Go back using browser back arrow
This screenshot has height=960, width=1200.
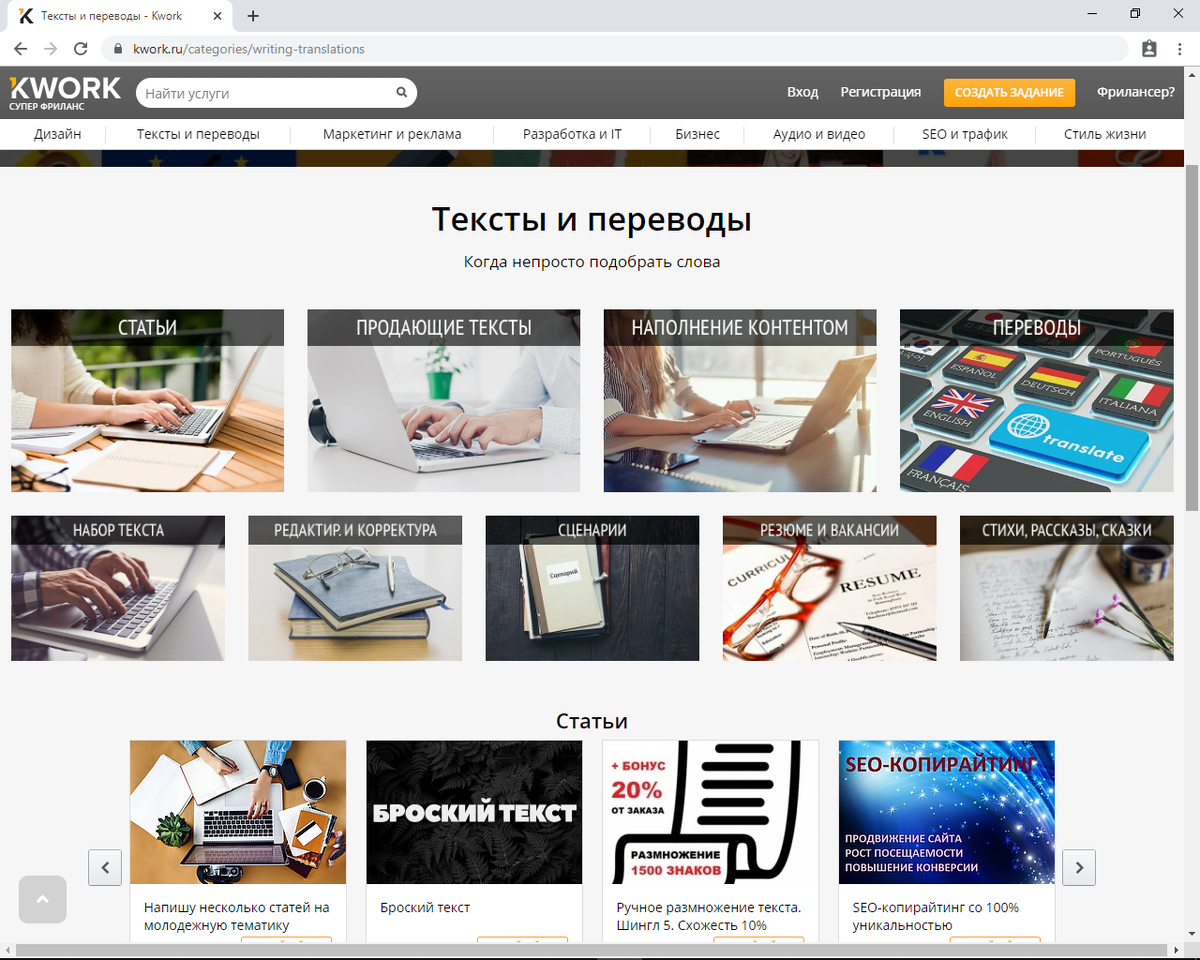(x=21, y=48)
